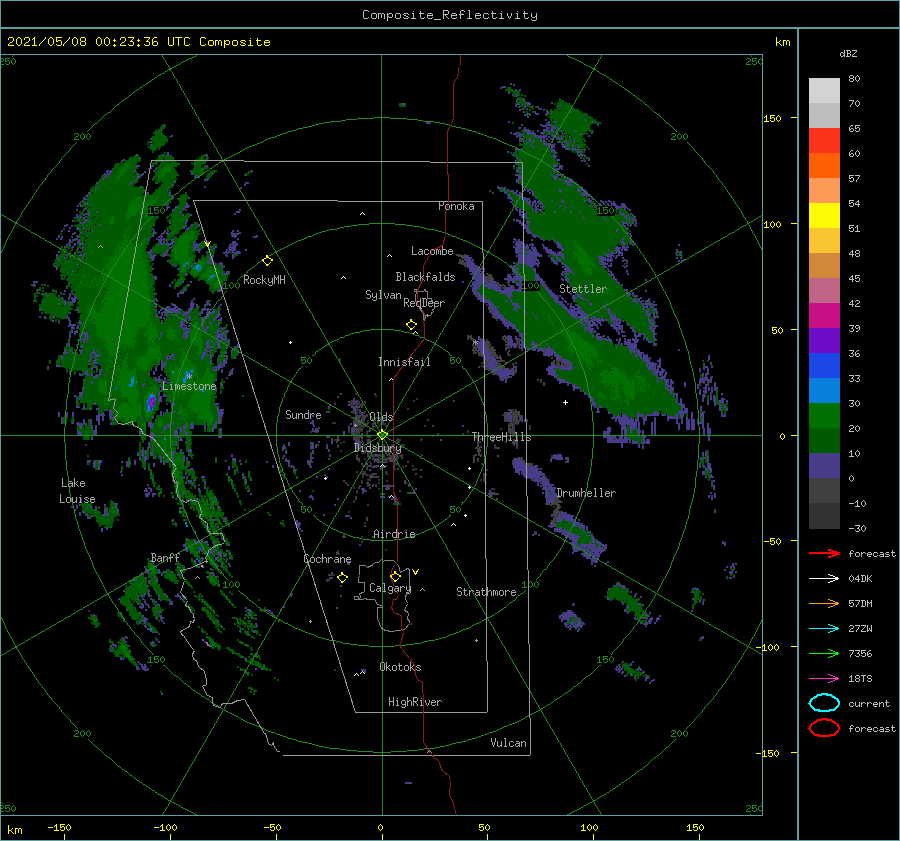The width and height of the screenshot is (900, 841).
Task: Select the cyan 27ZW arrow icon
Action: click(824, 629)
